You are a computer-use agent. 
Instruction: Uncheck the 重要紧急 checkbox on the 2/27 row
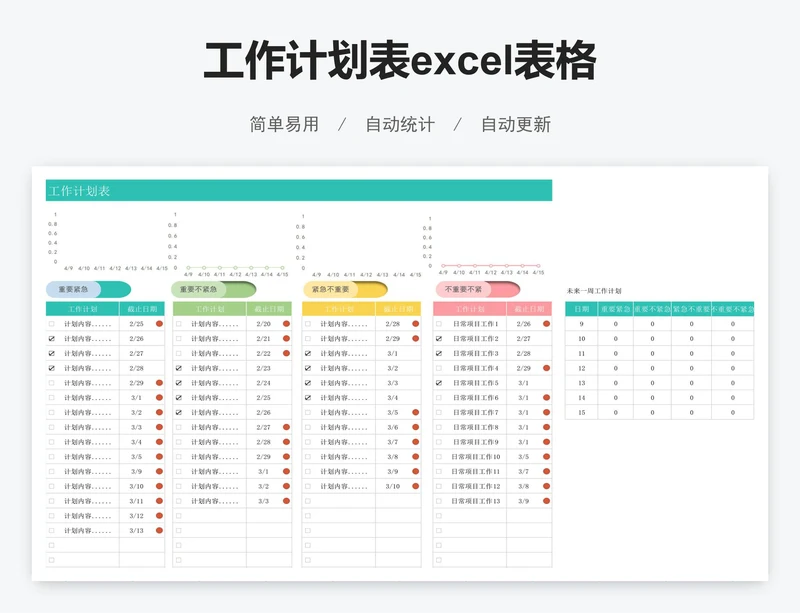pyautogui.click(x=52, y=353)
